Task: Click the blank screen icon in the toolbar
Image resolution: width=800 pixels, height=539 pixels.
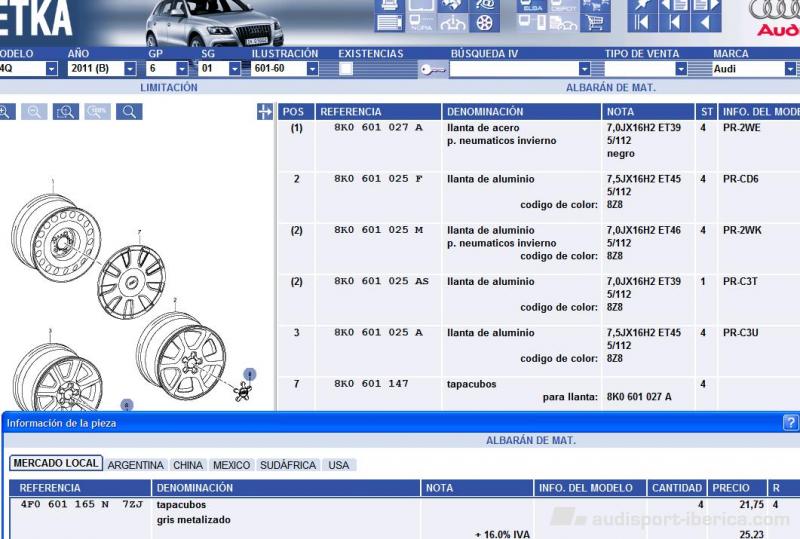Action: click(x=421, y=5)
